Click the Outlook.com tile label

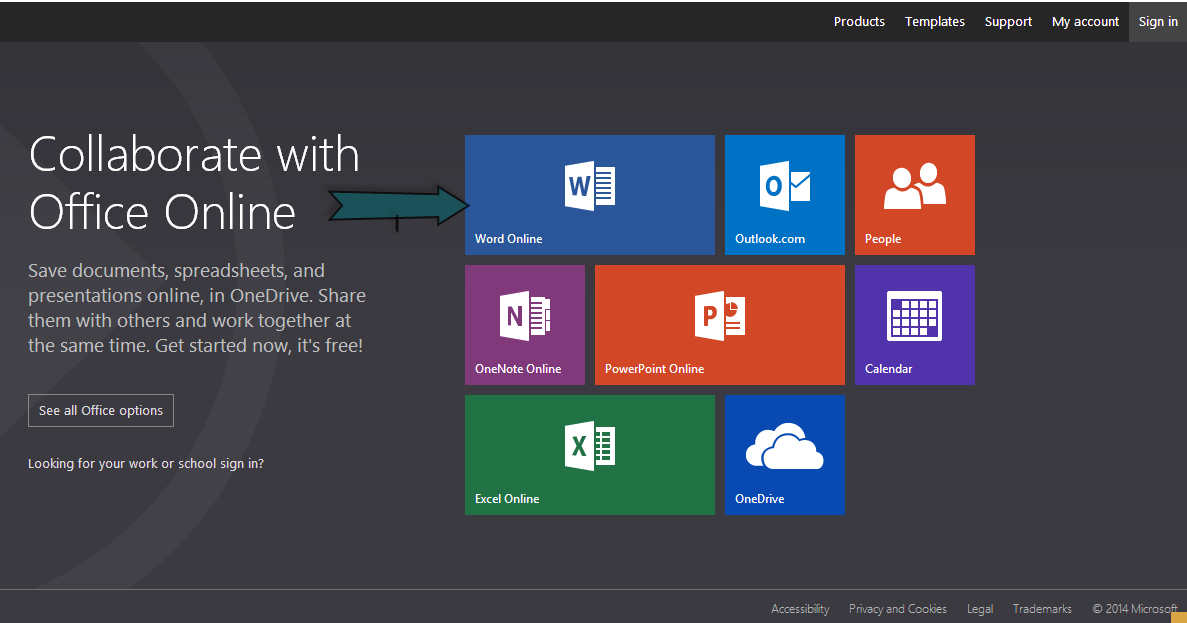coord(770,238)
